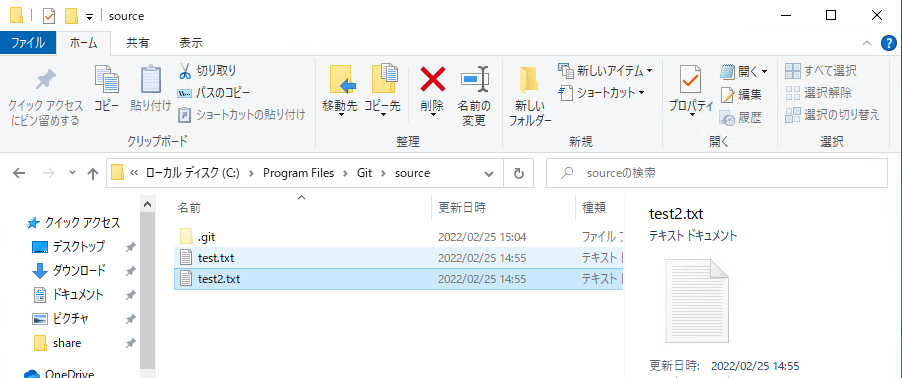Collapse the ribbon with the chevron

coord(867,44)
